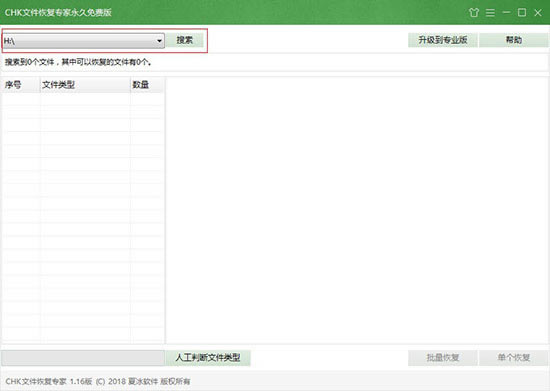
Task: Maximize the CHK recovery window
Action: [x=522, y=13]
